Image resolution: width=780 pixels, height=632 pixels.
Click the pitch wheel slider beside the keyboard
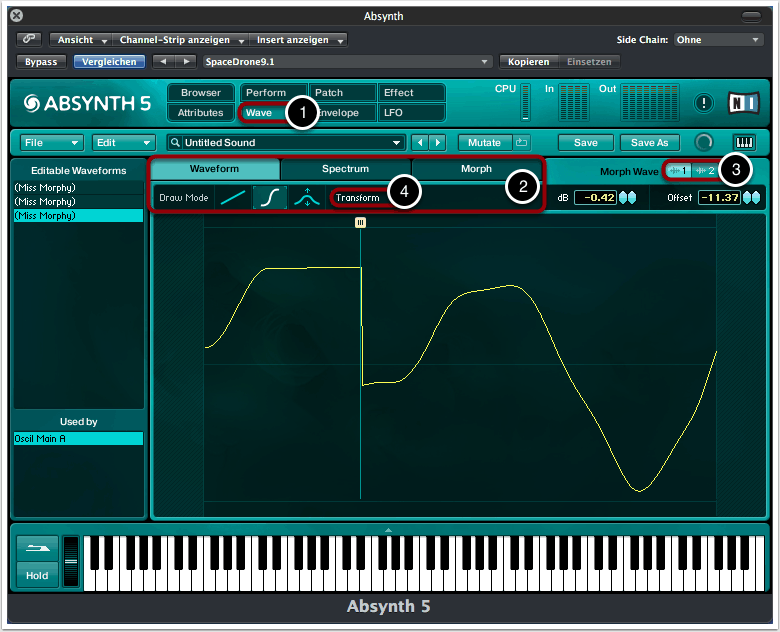click(70, 562)
